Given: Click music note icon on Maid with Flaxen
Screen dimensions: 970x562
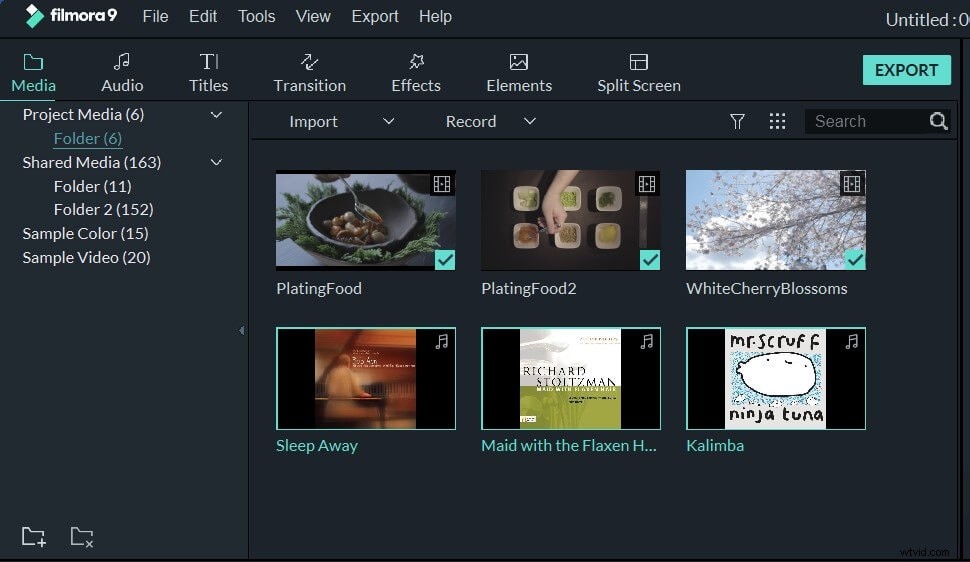Looking at the screenshot, I should 646,342.
